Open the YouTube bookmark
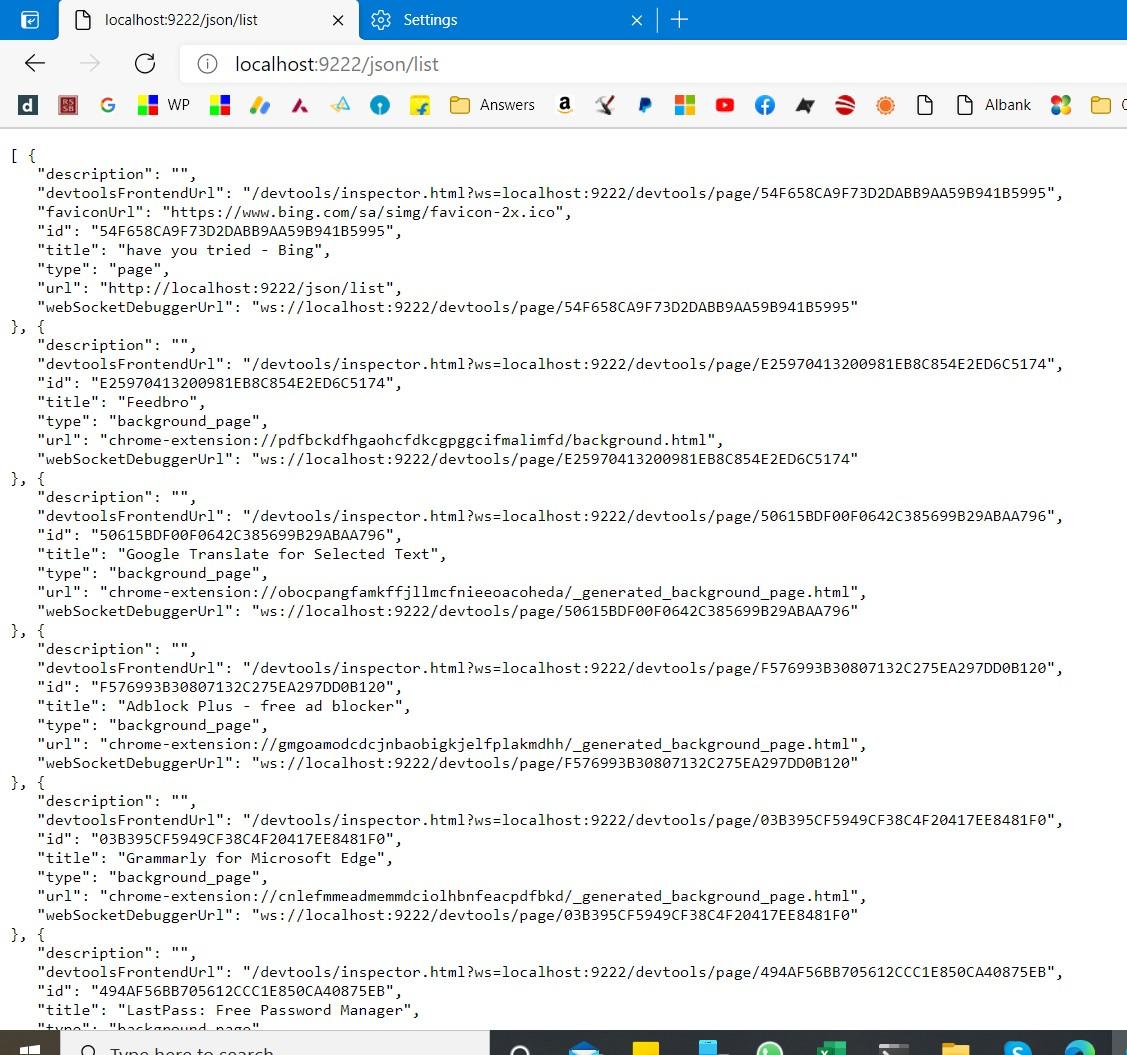Viewport: 1127px width, 1055px height. pyautogui.click(x=725, y=106)
